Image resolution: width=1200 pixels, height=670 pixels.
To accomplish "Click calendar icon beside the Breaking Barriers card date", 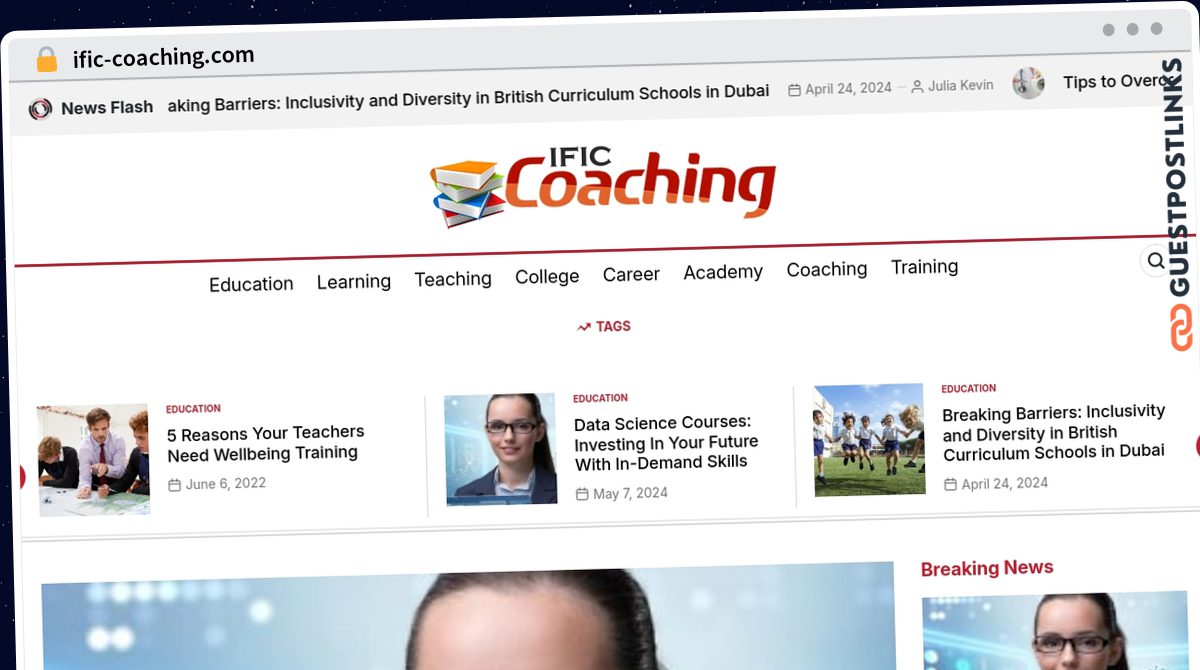I will [950, 485].
